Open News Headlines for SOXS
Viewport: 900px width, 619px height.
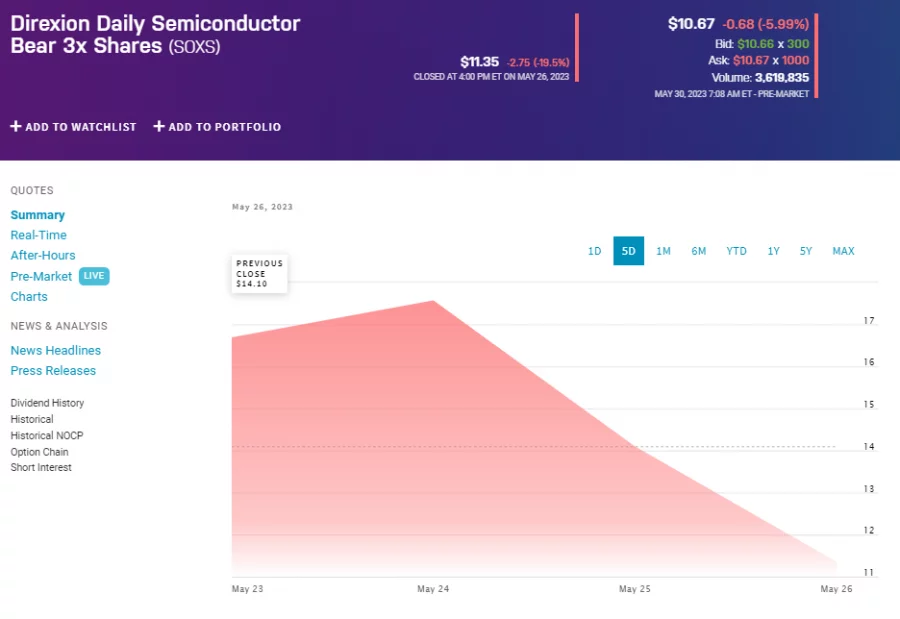55,350
